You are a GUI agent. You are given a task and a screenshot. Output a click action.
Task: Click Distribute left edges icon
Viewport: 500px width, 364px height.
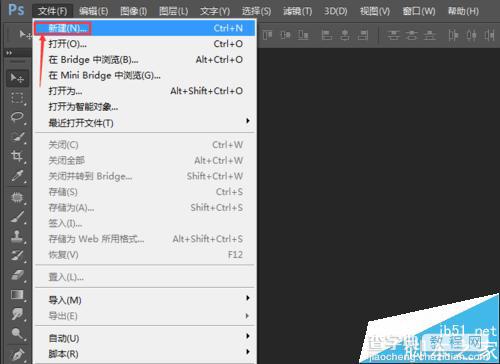pos(454,35)
